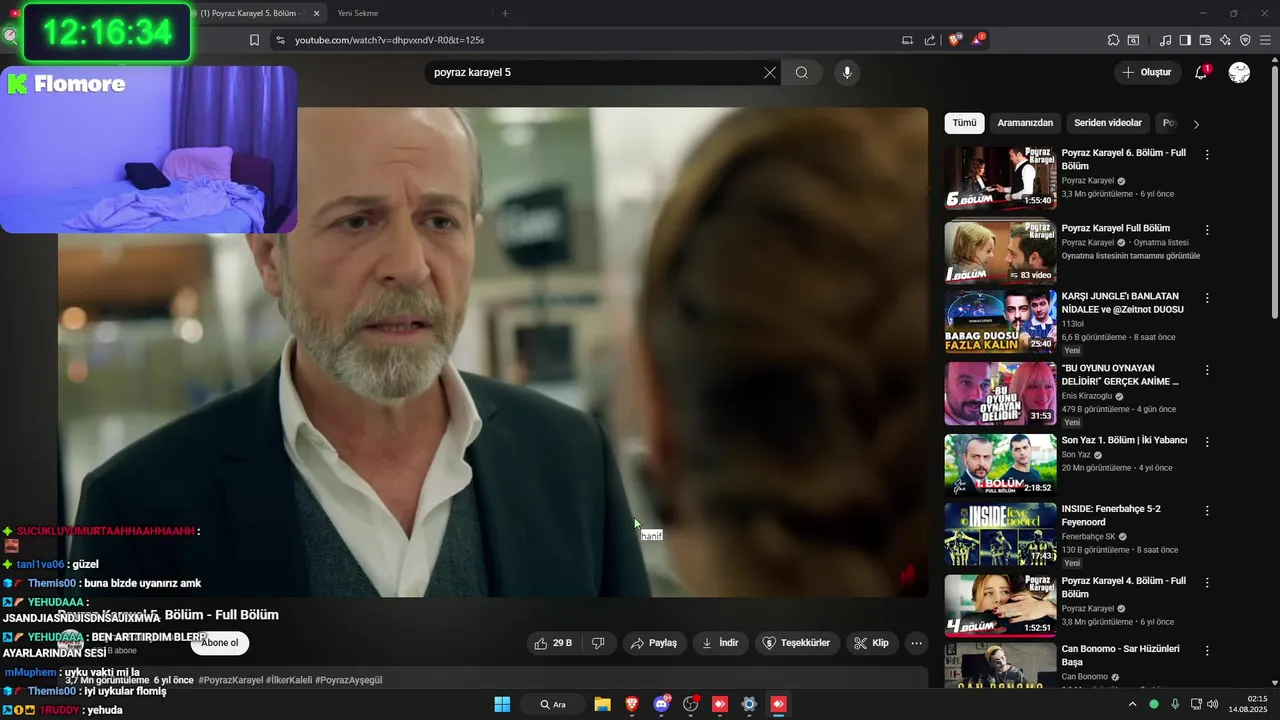This screenshot has height=720, width=1280.
Task: Open the YouTube account avatar menu
Action: pos(1239,72)
